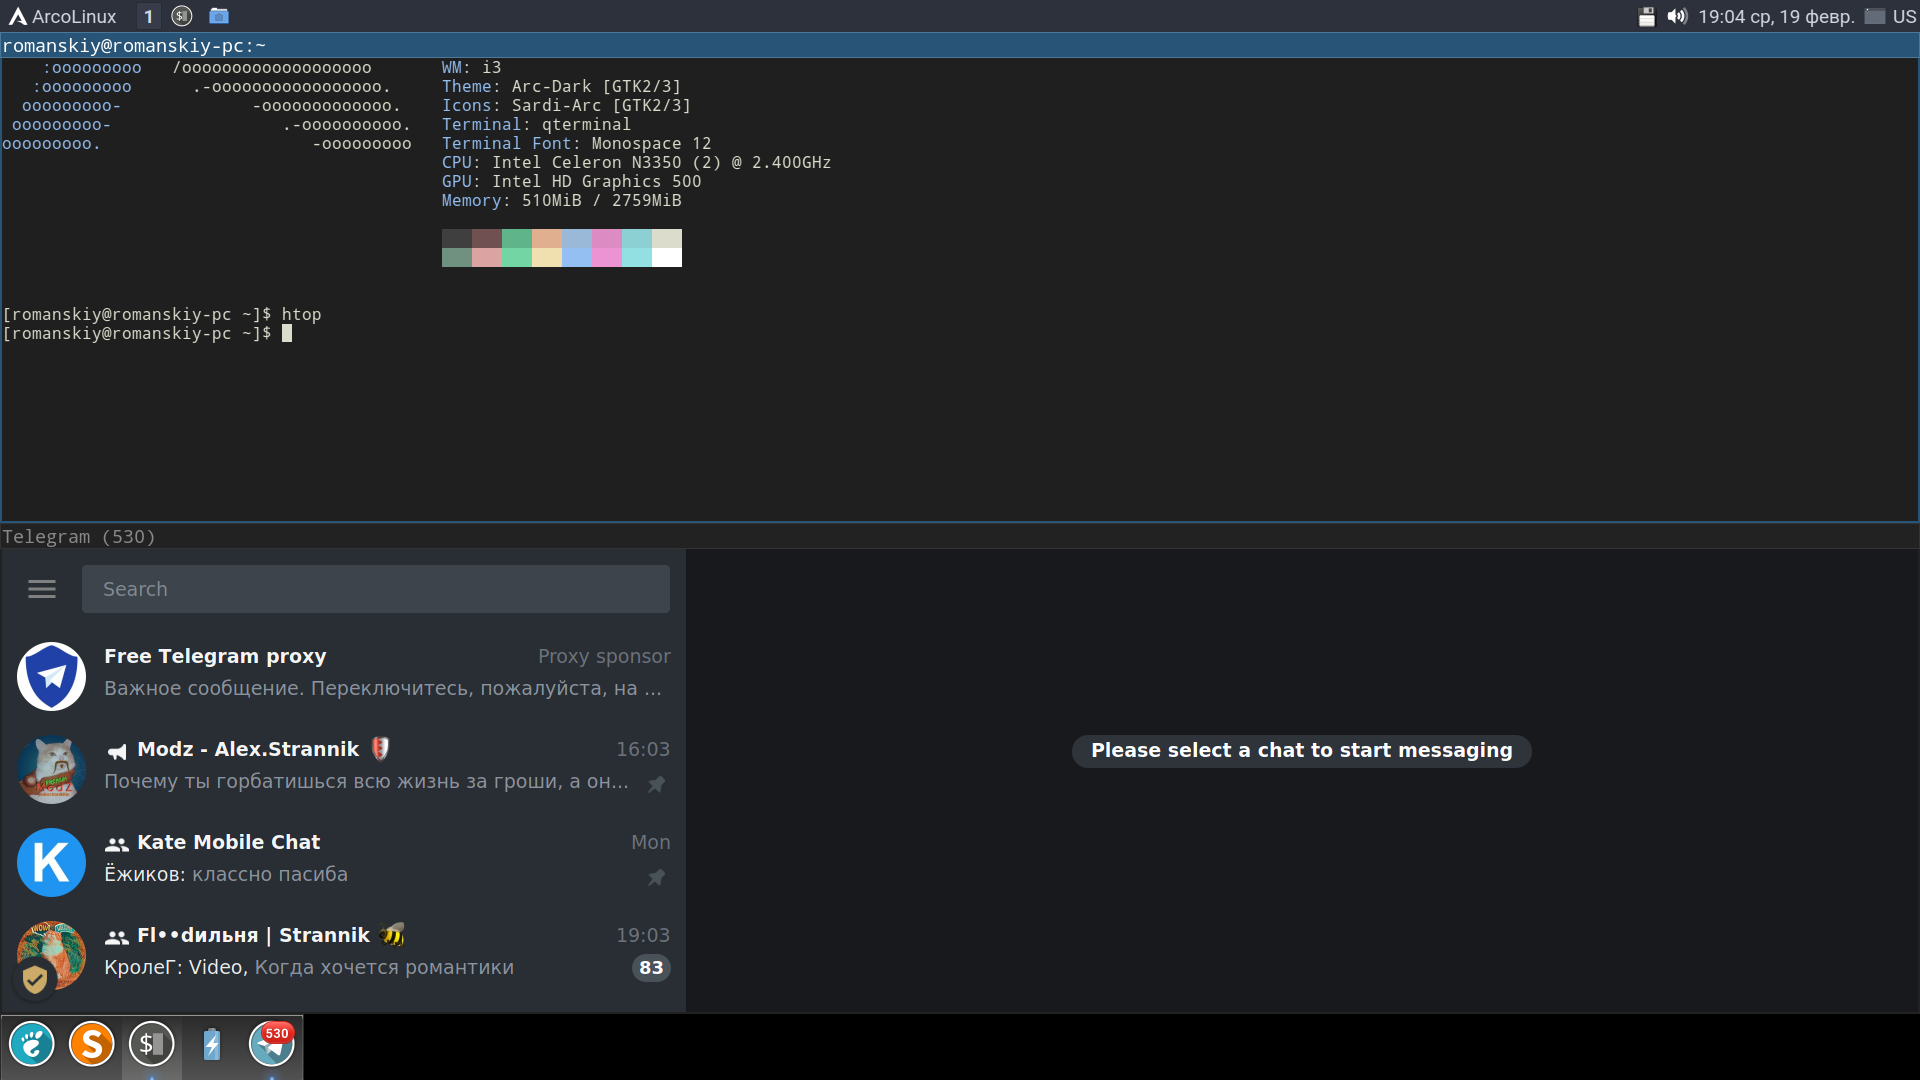
Task: Open the terminal dollar-sign dock icon
Action: (152, 1045)
